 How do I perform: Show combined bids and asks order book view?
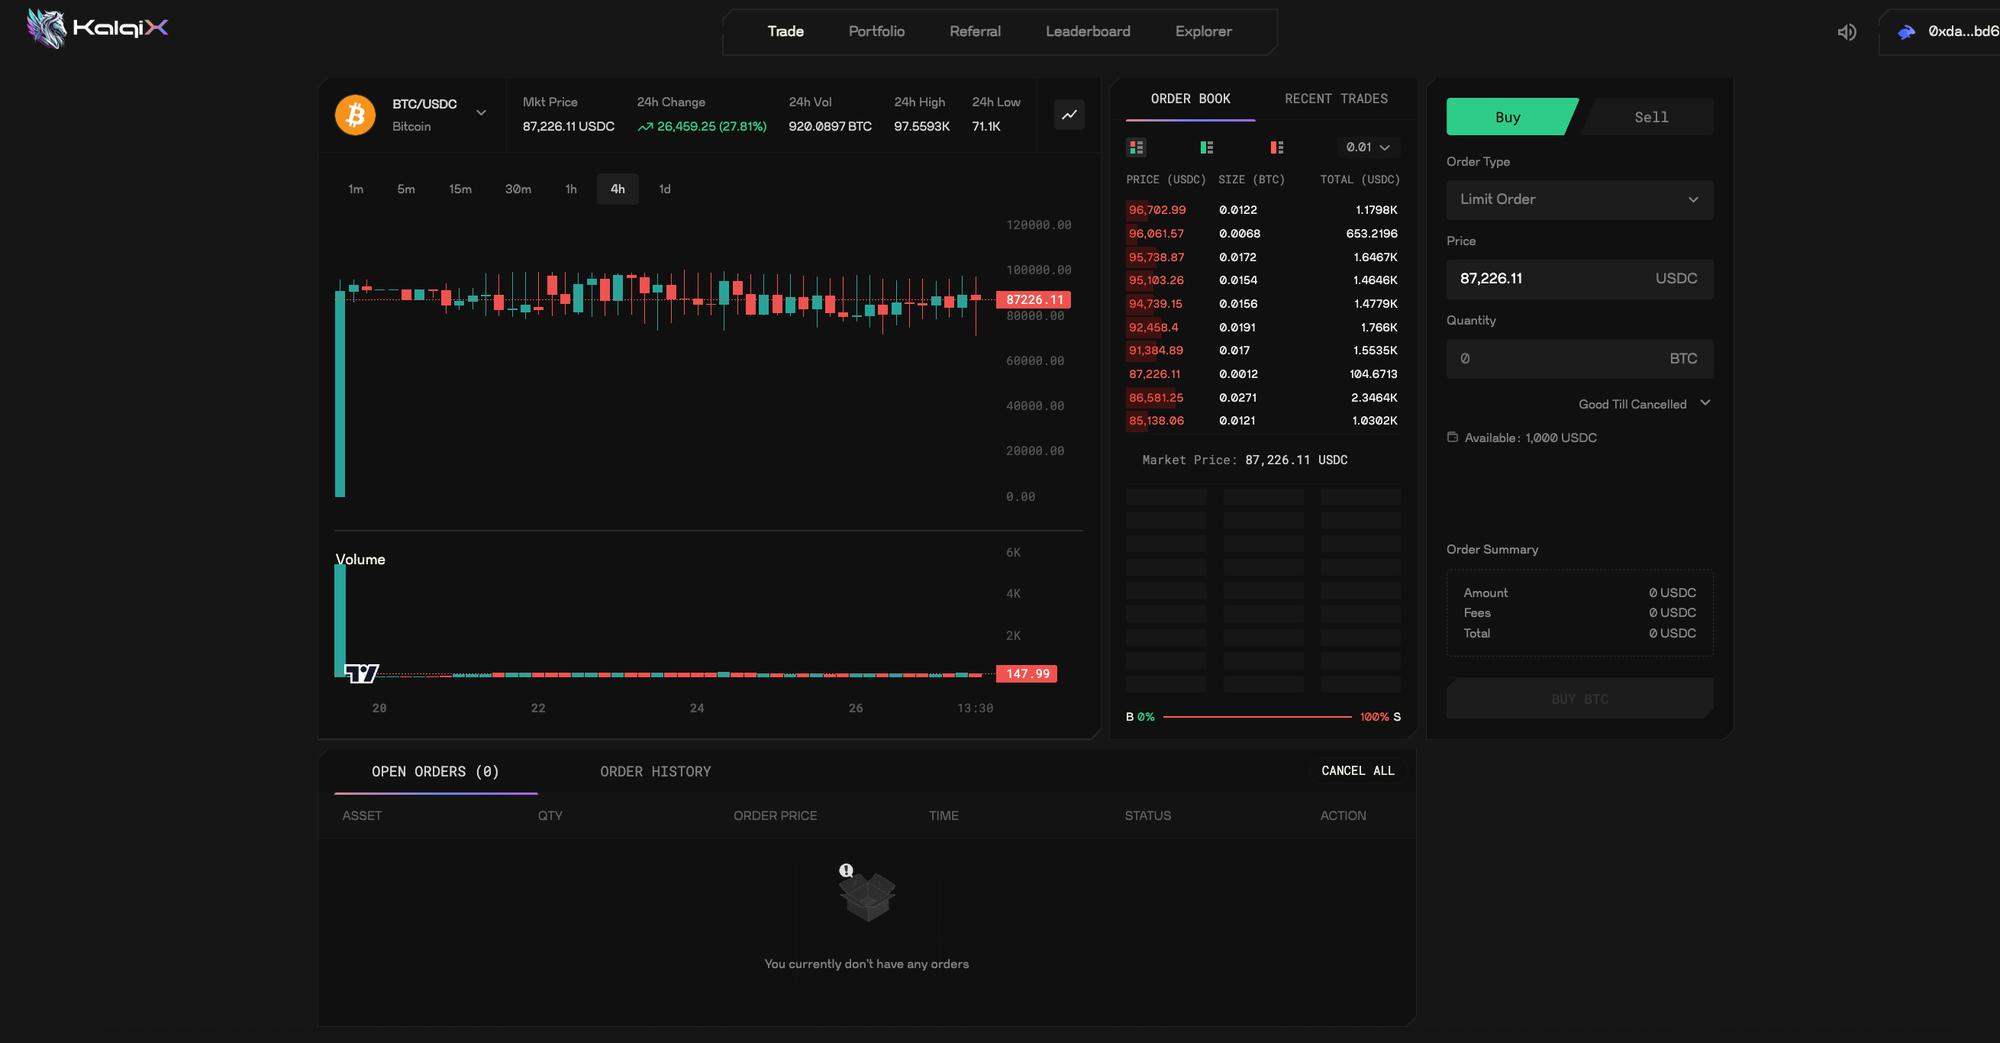pos(1136,148)
